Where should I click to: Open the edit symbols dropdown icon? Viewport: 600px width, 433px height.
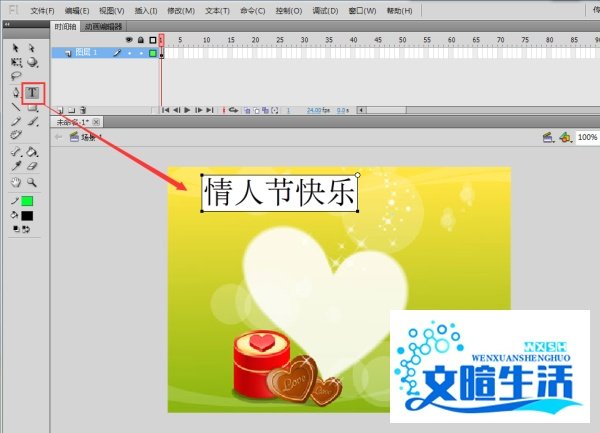[566, 137]
